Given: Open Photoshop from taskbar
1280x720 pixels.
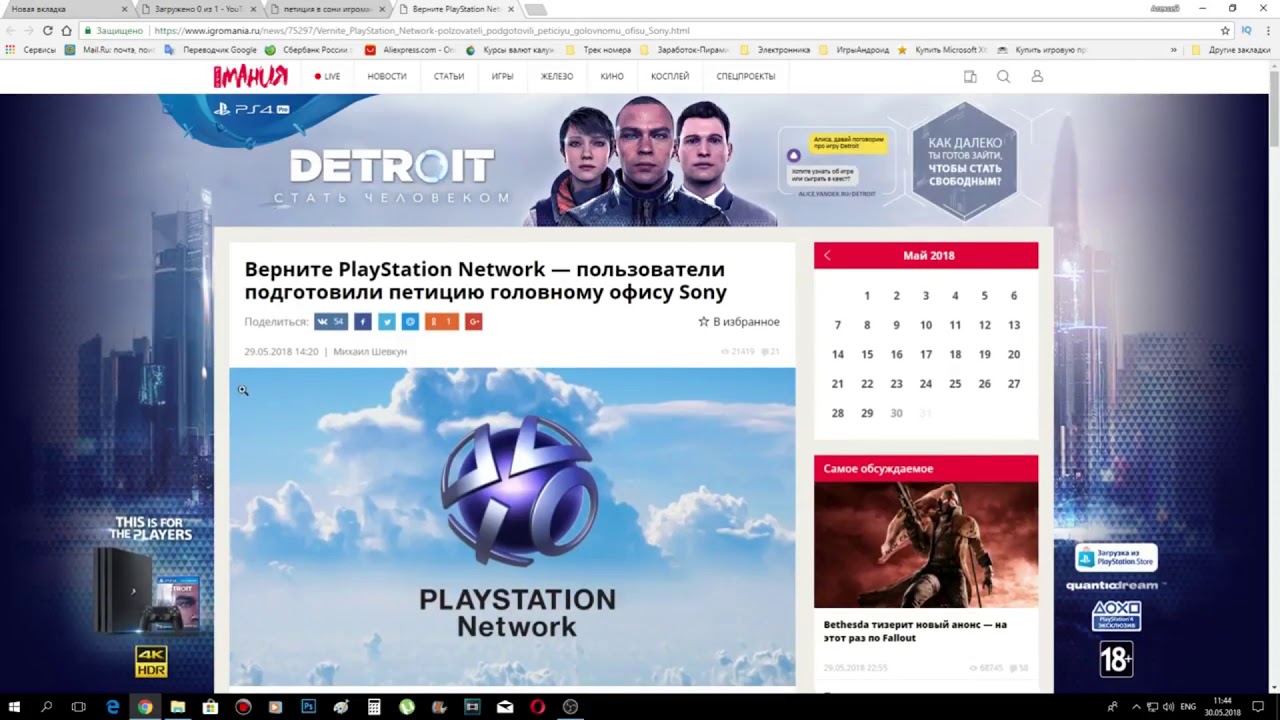Looking at the screenshot, I should (308, 707).
